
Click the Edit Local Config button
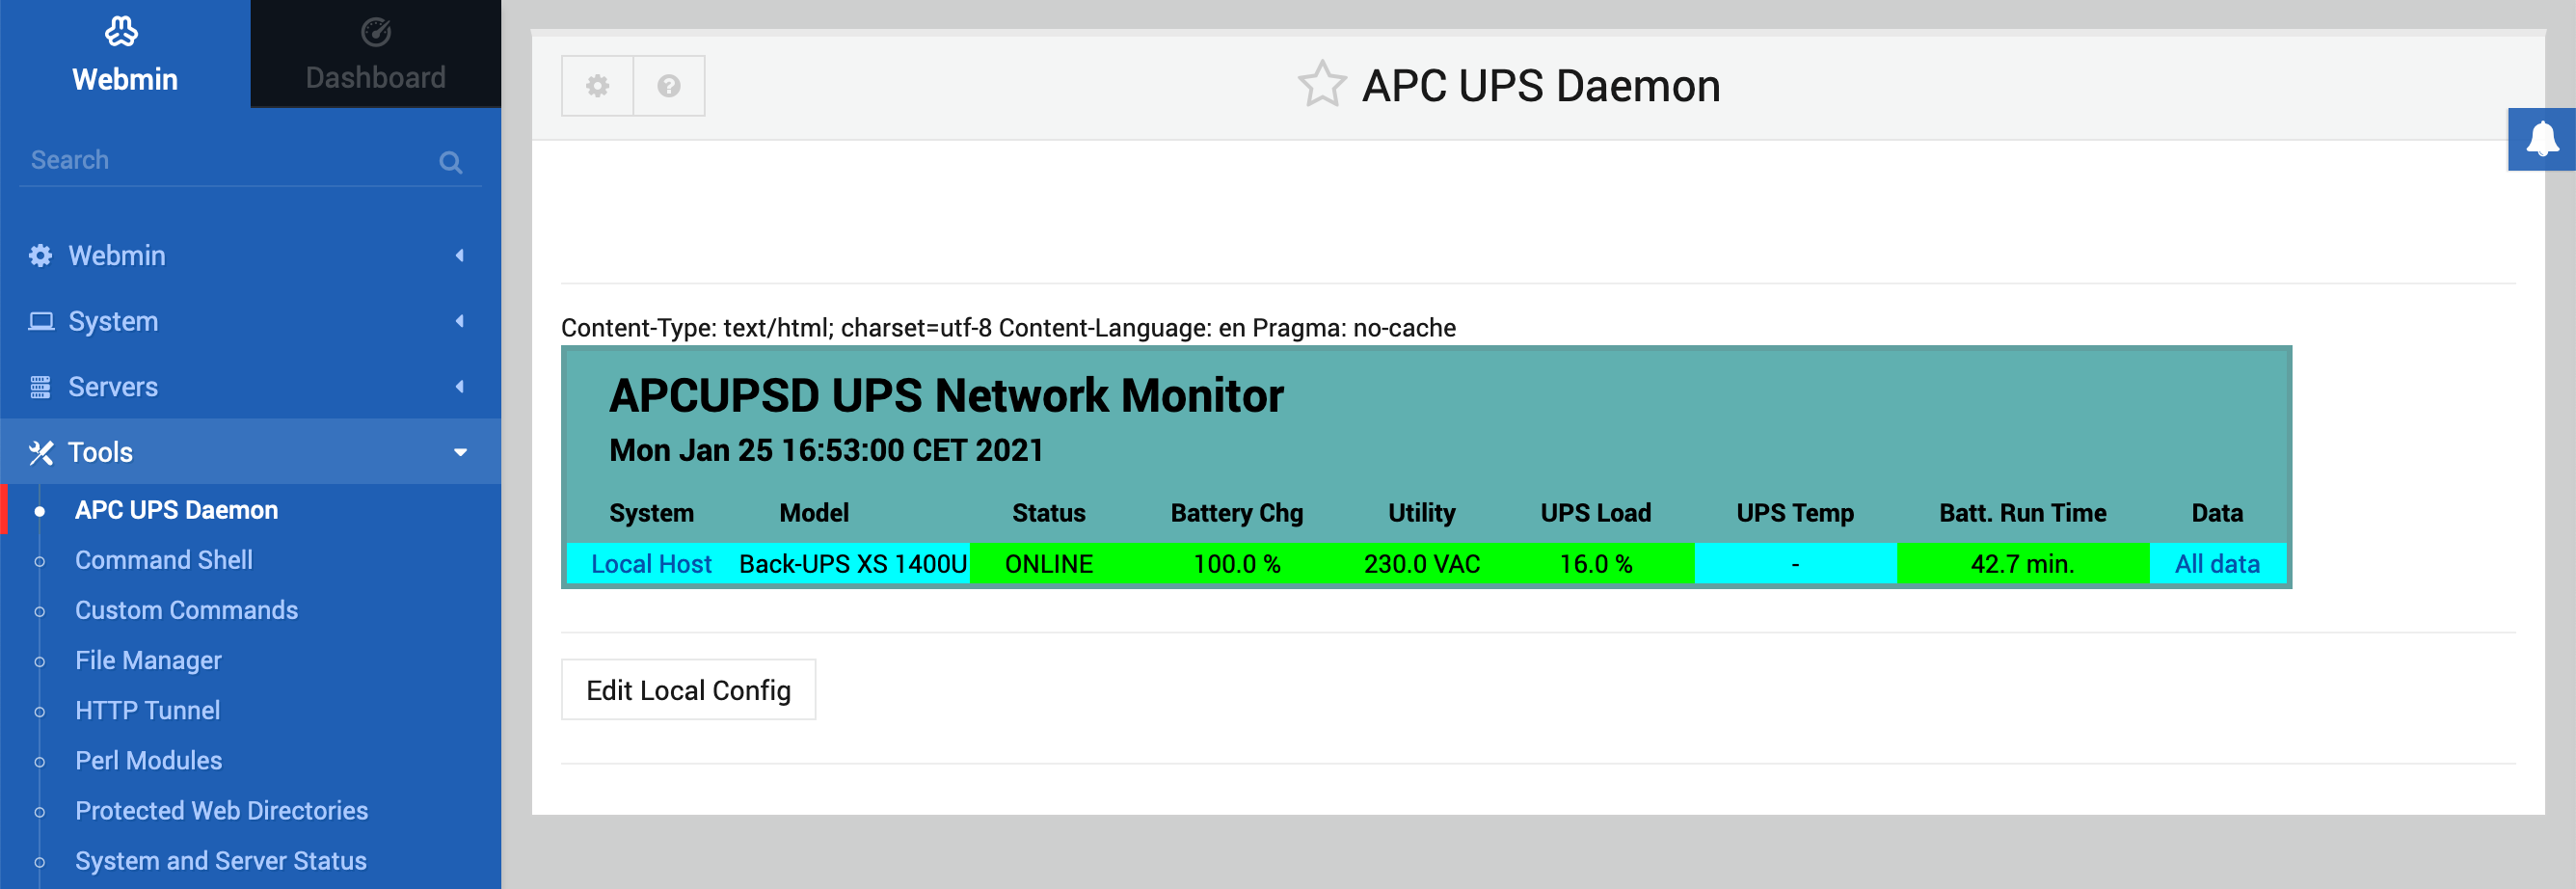688,690
